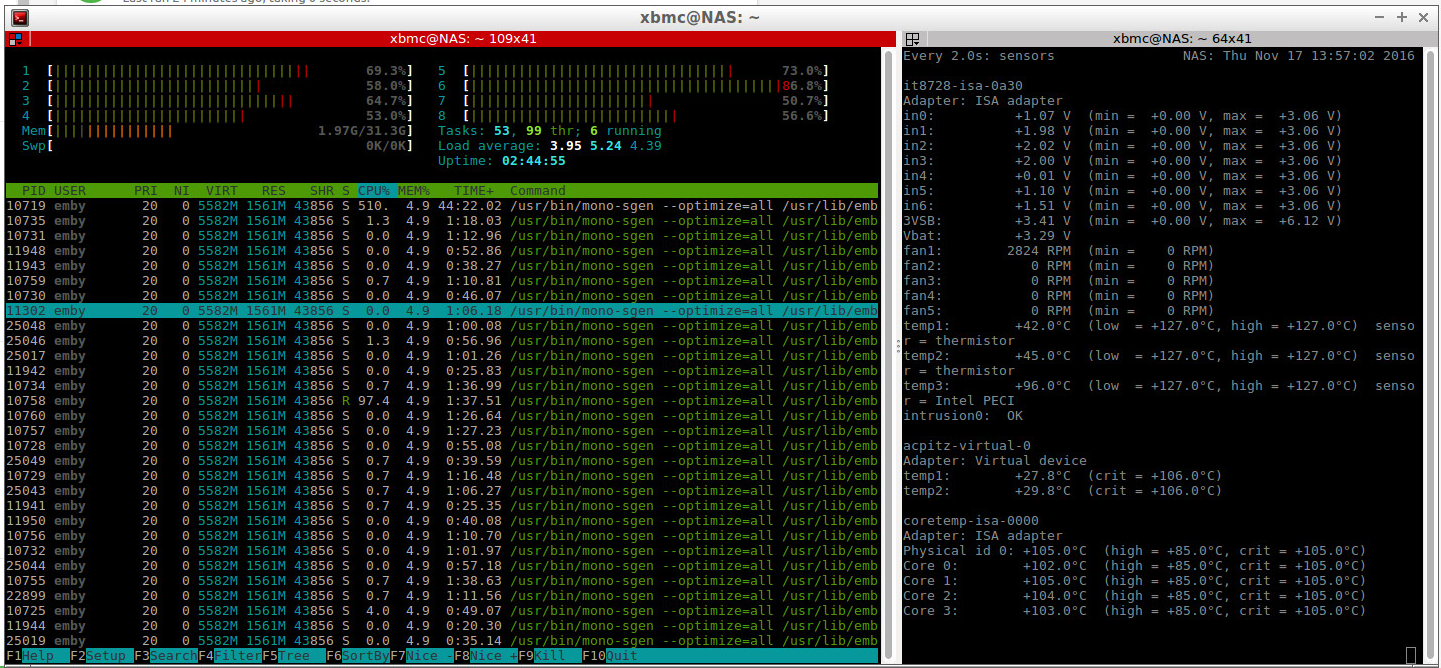Sort by the SHR column header
Screen dimensions: 1441x668
coord(322,191)
